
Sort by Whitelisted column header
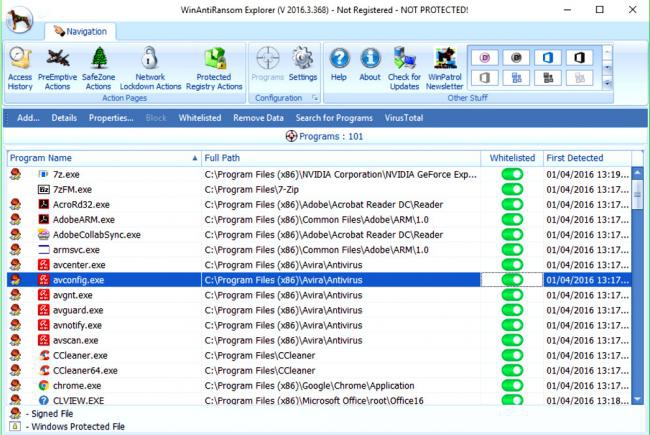(x=512, y=158)
